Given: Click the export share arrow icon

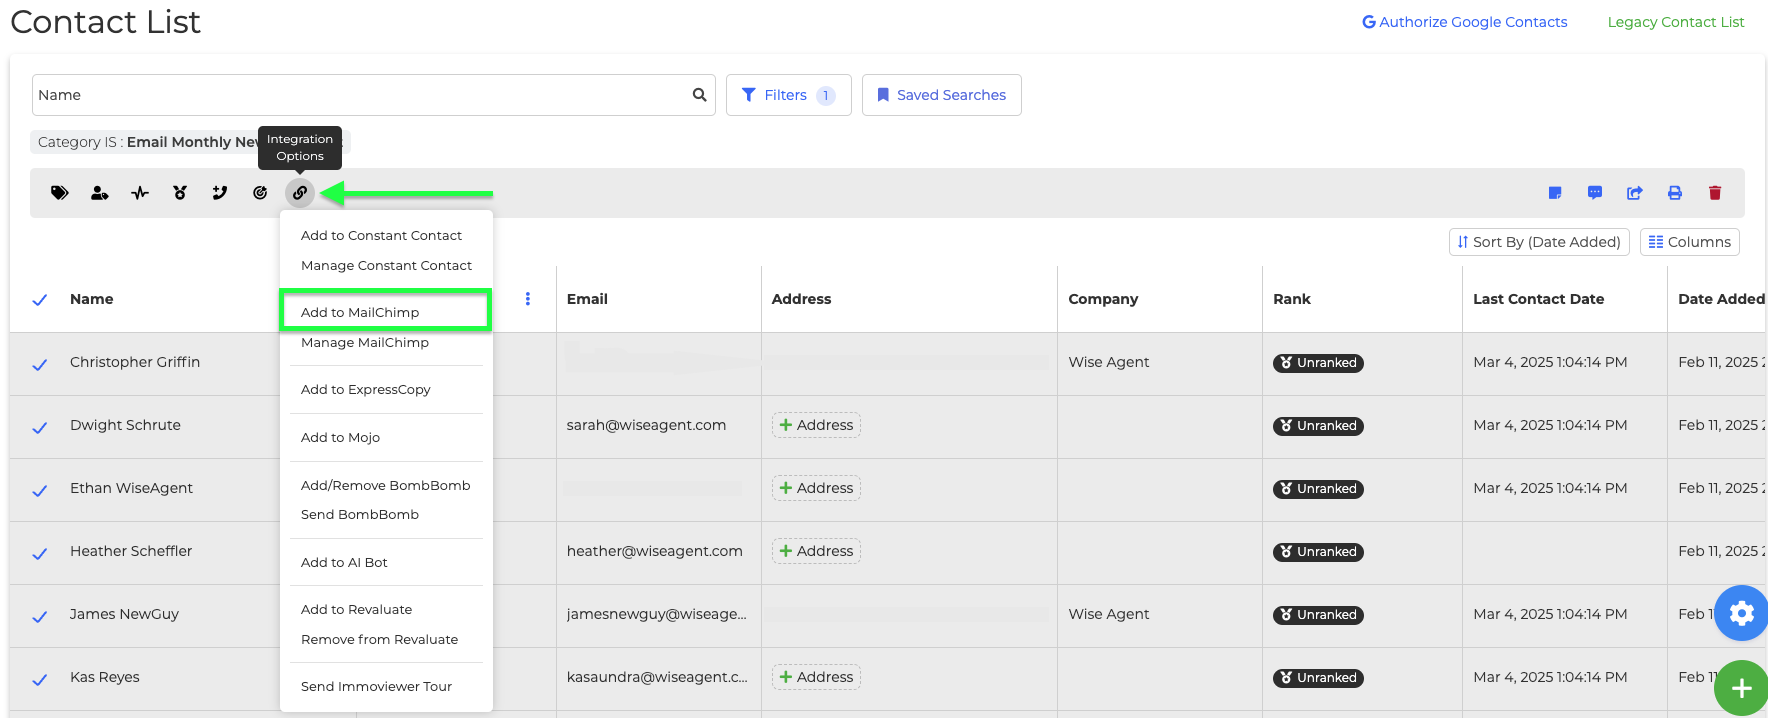Looking at the screenshot, I should 1635,193.
